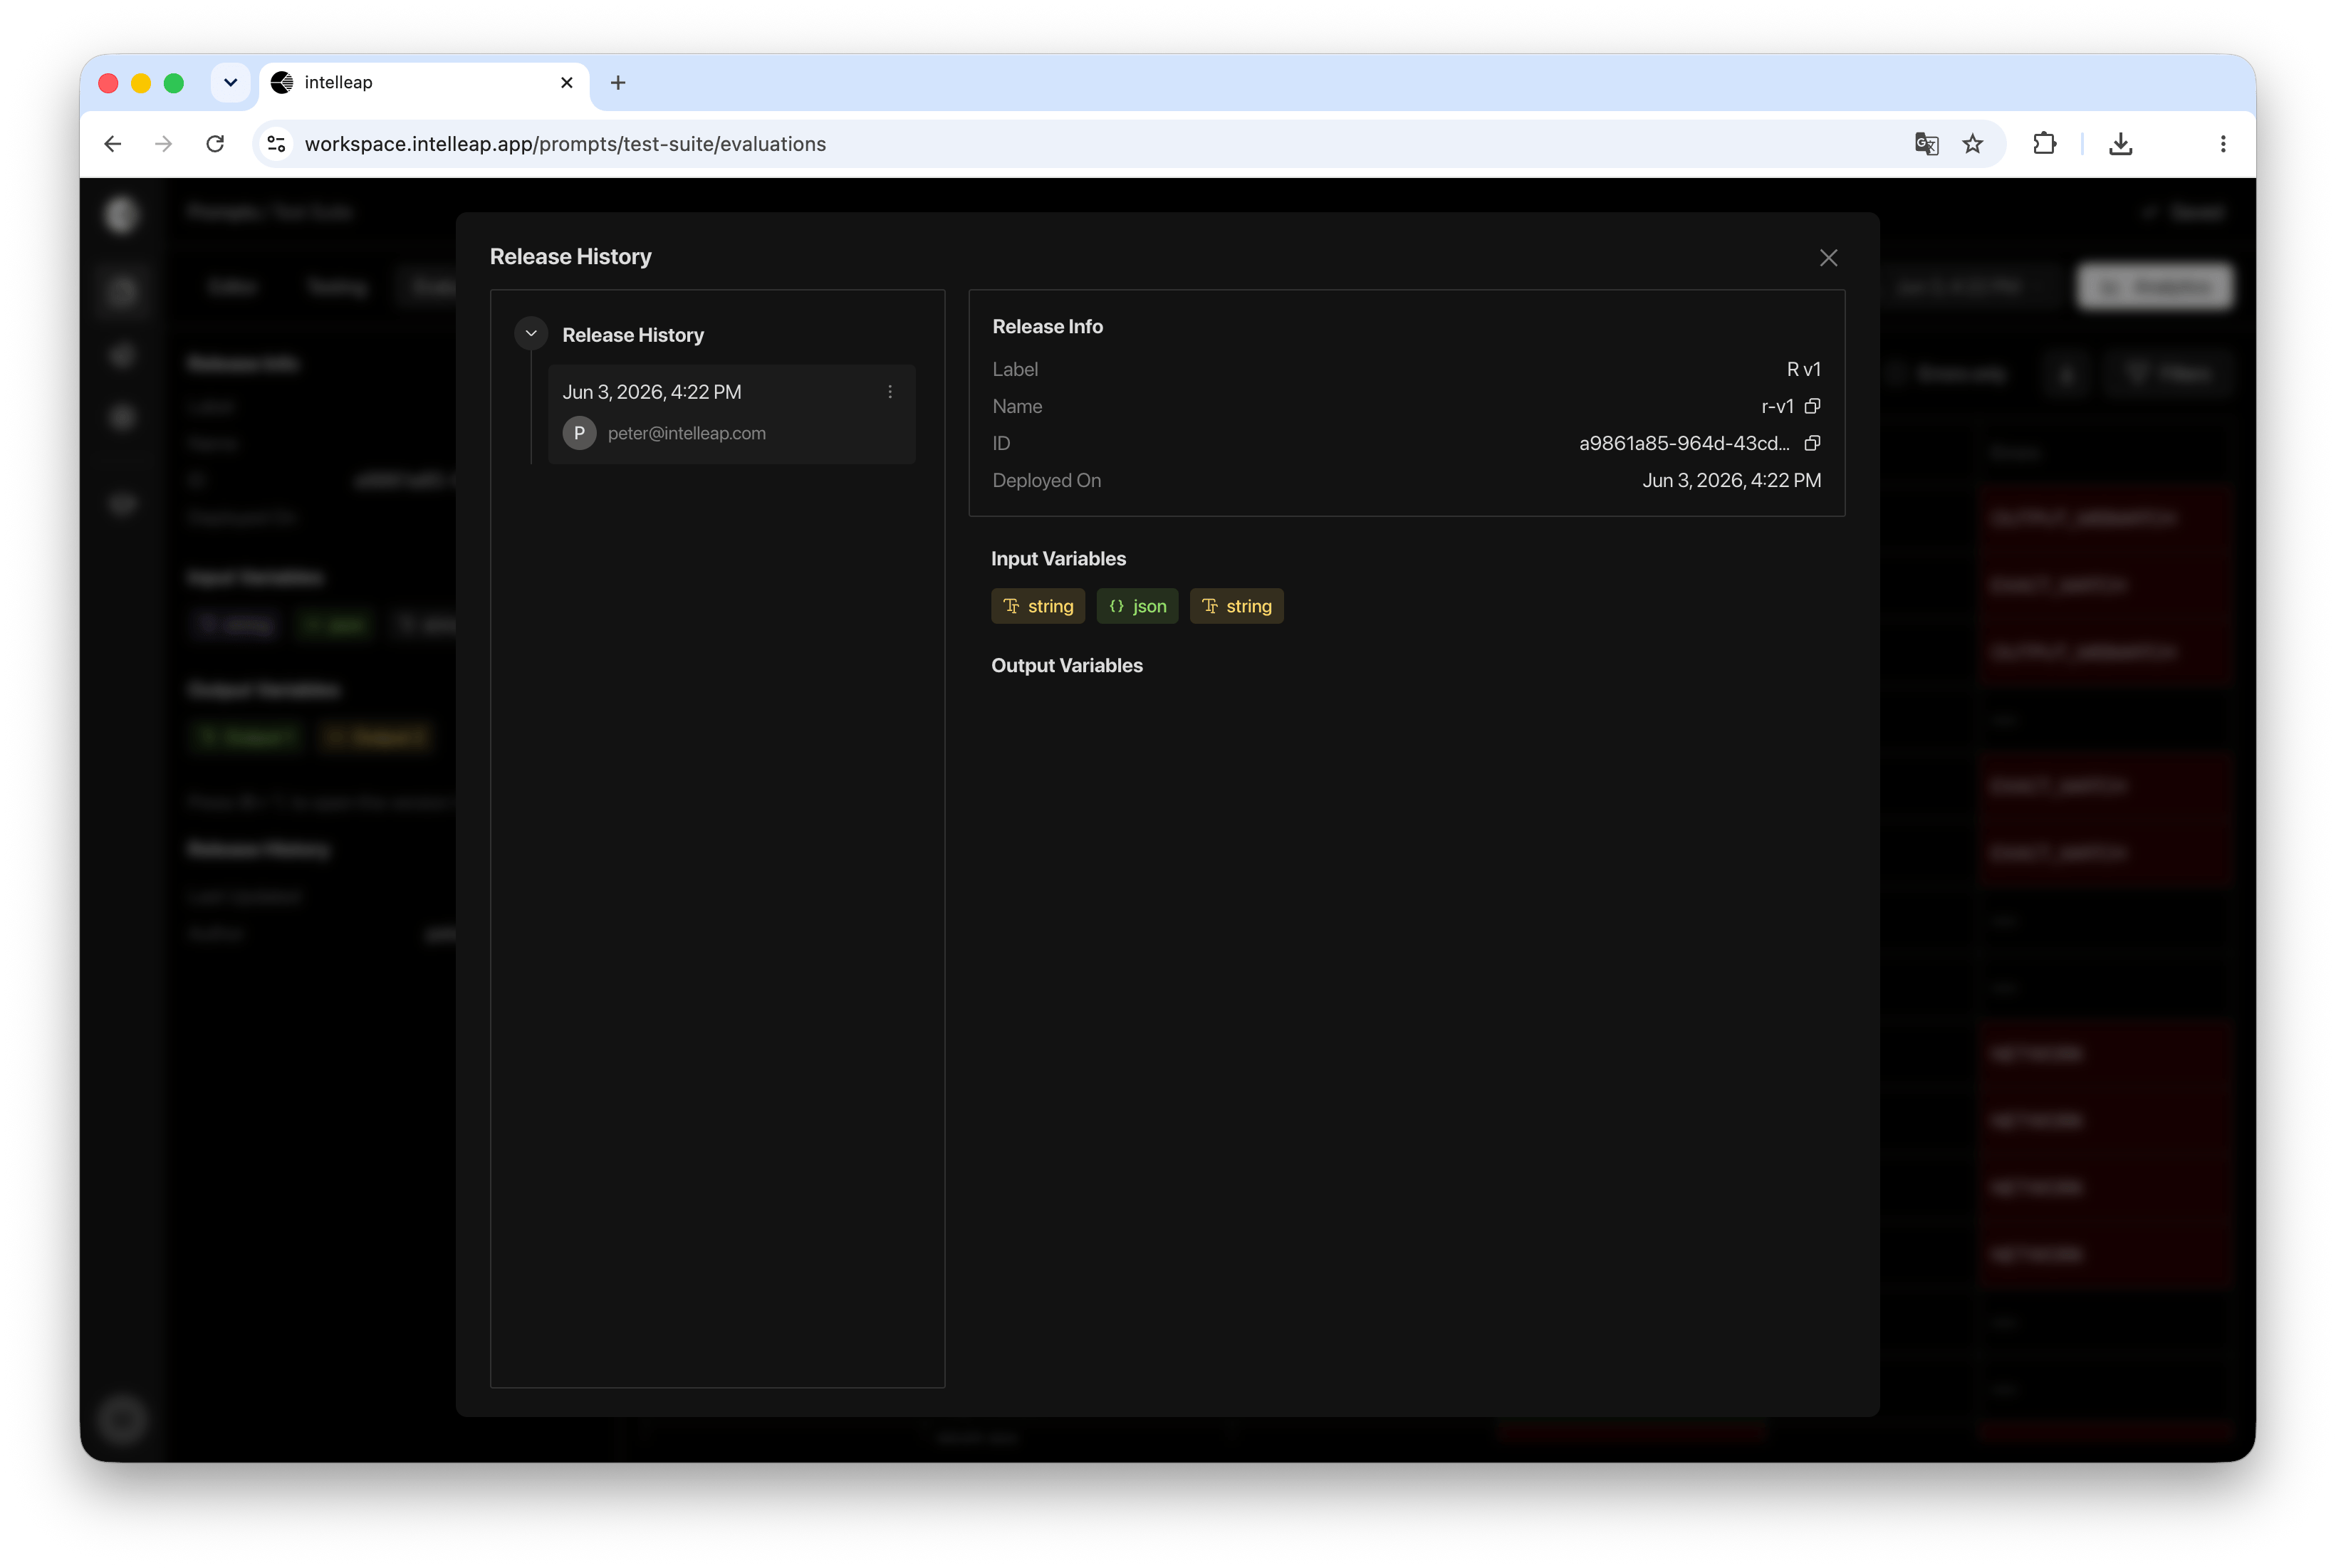
Task: Click the Input Variables heading
Action: [1058, 559]
